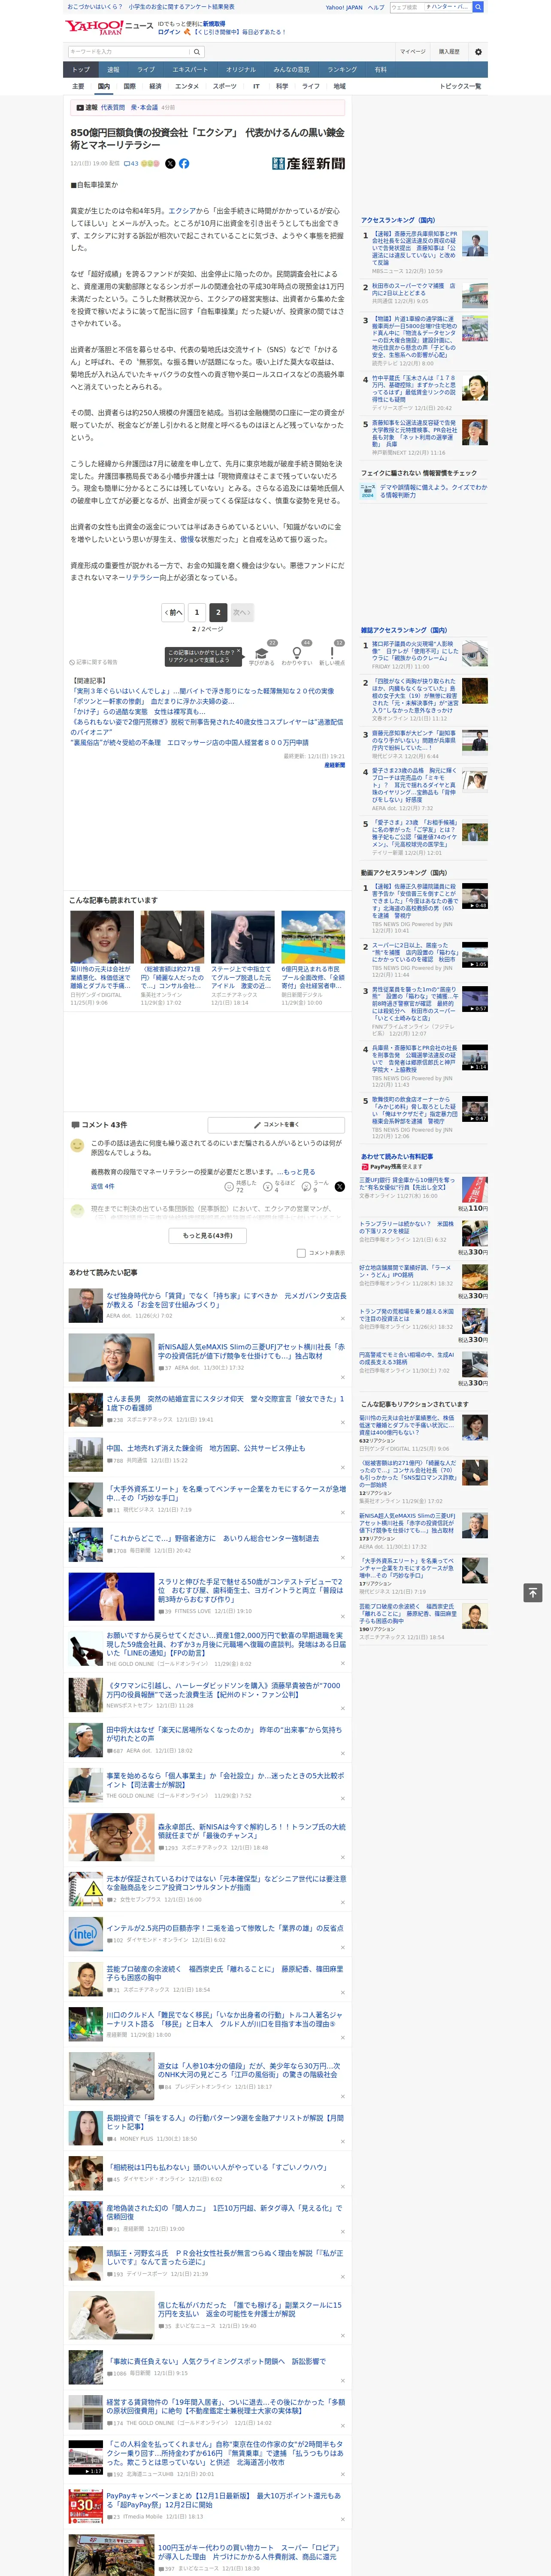
Task: Click the マイページ link
Action: pyautogui.click(x=413, y=51)
